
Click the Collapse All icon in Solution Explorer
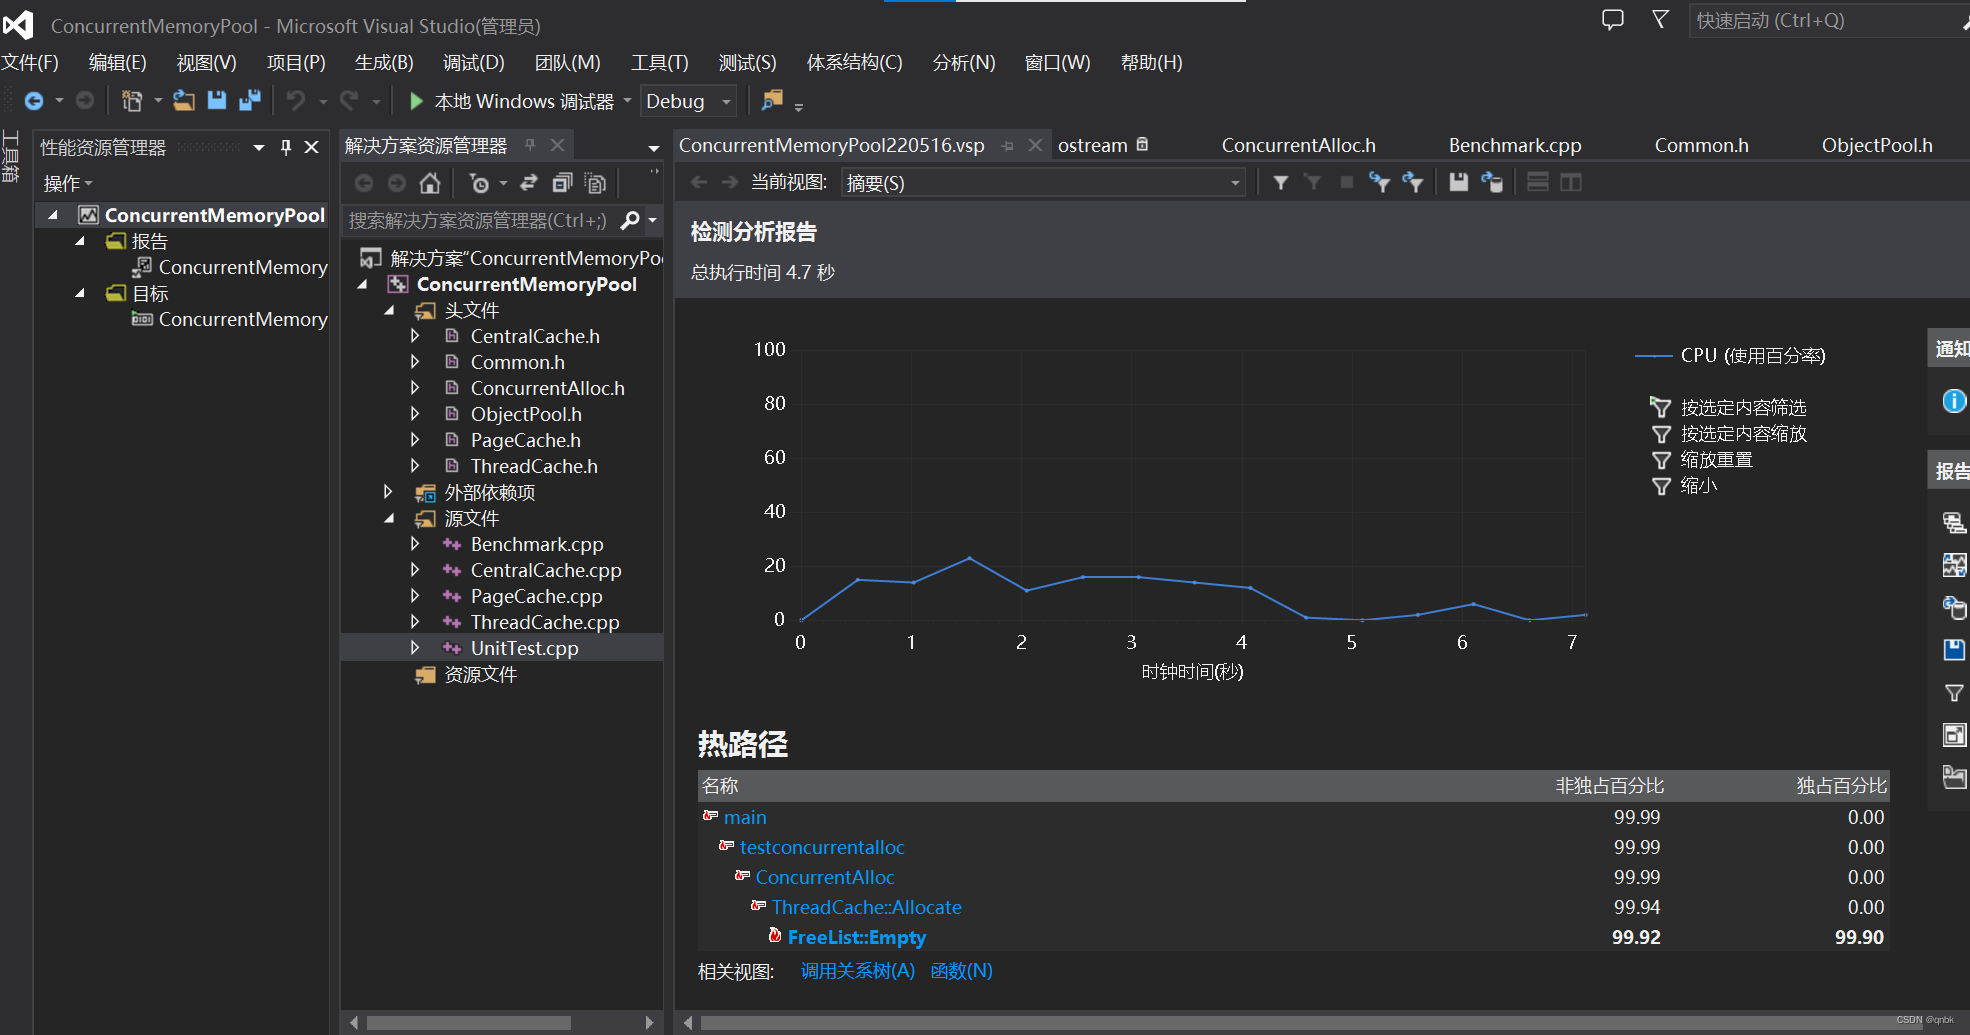coord(562,183)
